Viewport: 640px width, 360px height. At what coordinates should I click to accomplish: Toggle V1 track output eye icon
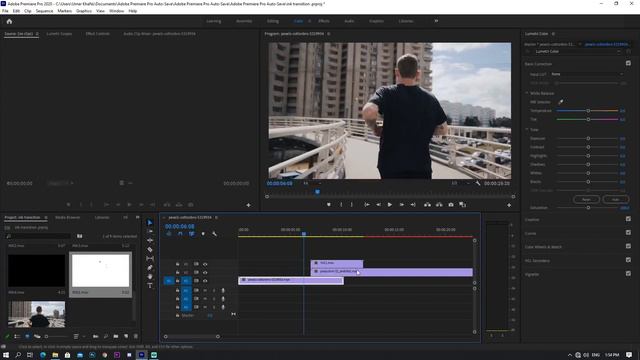205,281
